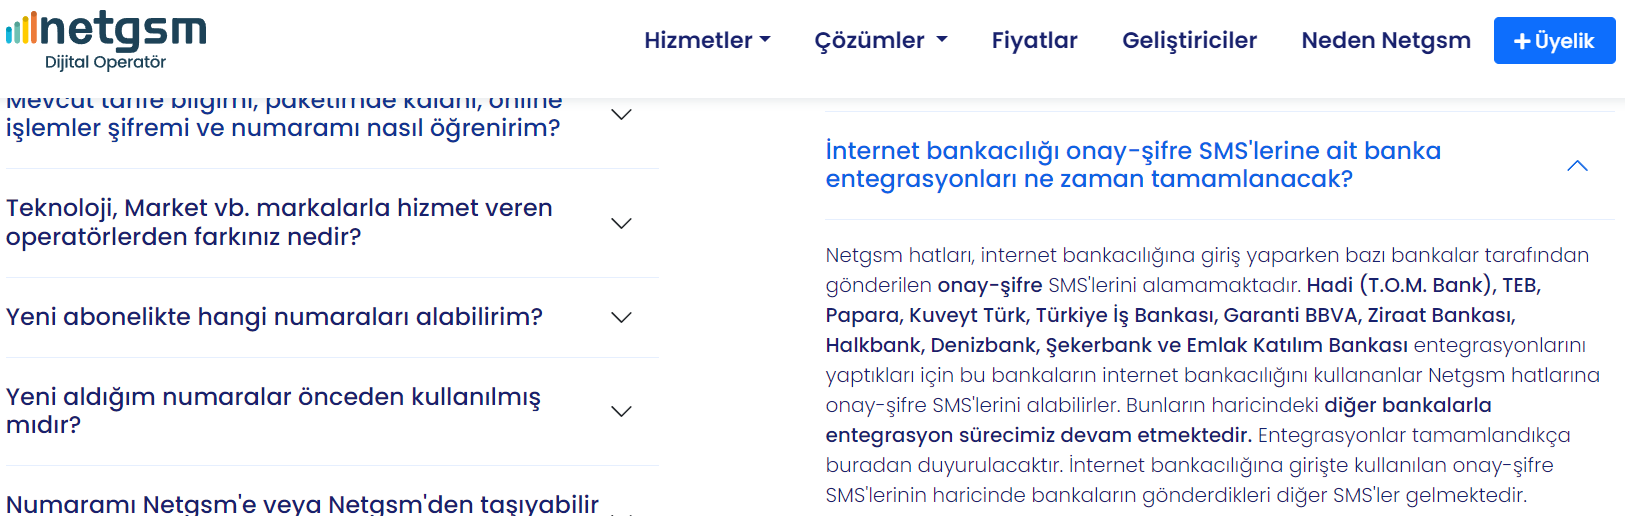
Task: Open 'Numaramı Netgsm'e veya Netgsm'den taşıyabilir' question
Action: pyautogui.click(x=302, y=504)
